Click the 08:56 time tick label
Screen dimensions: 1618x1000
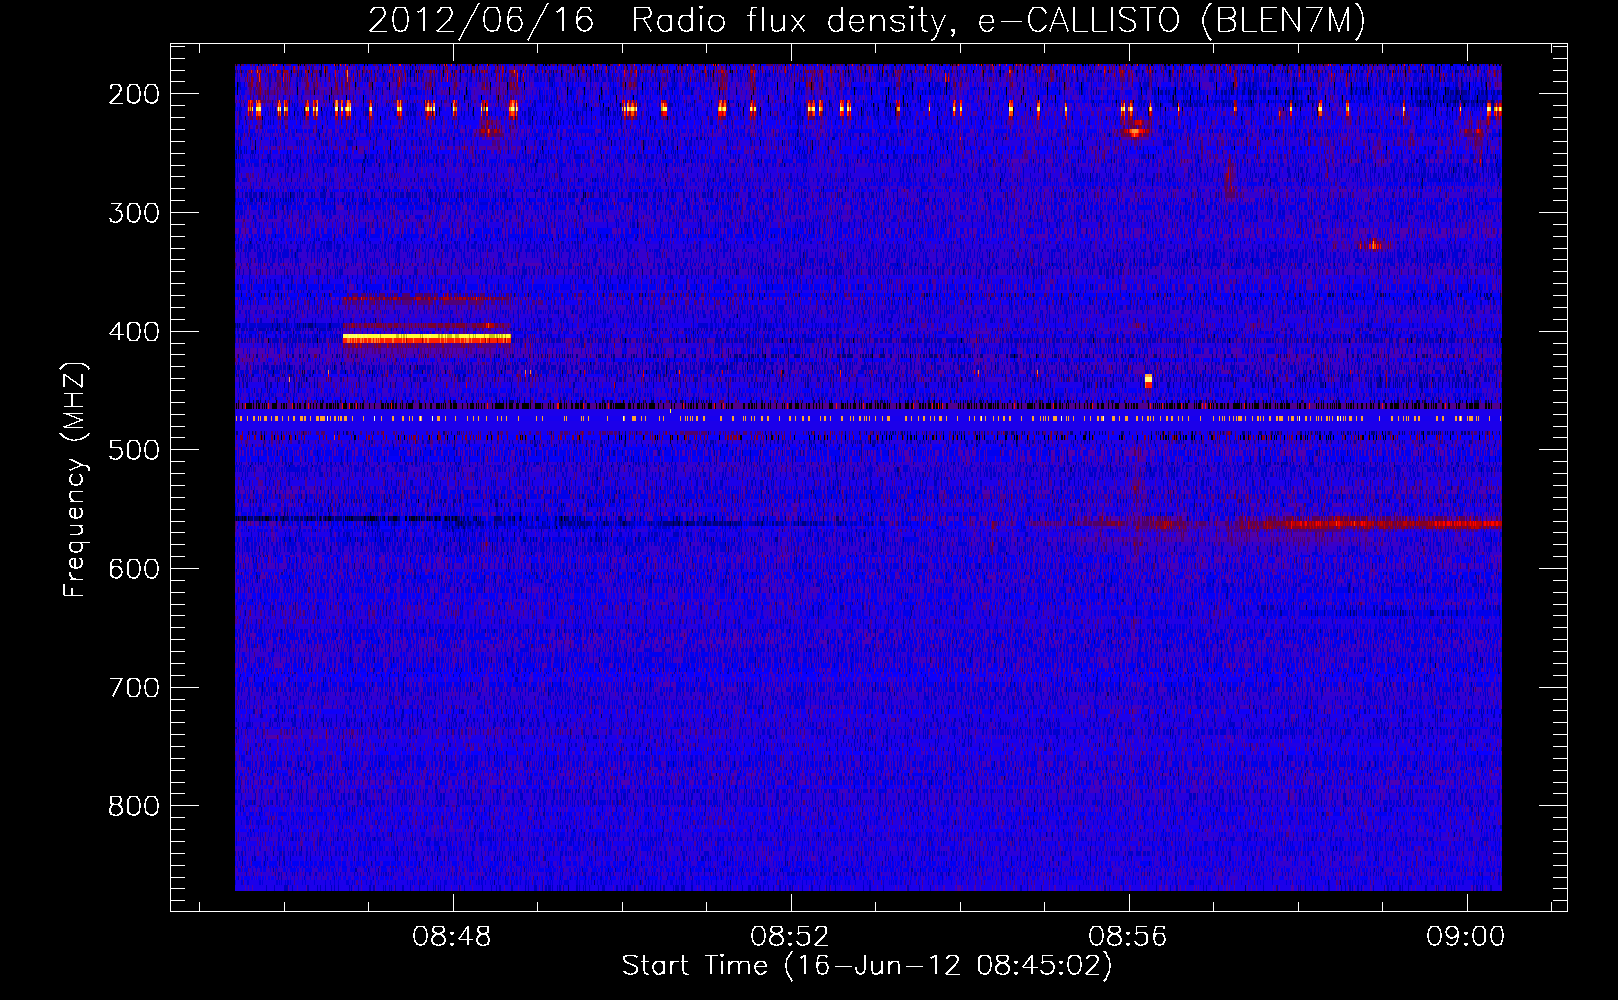point(1128,937)
